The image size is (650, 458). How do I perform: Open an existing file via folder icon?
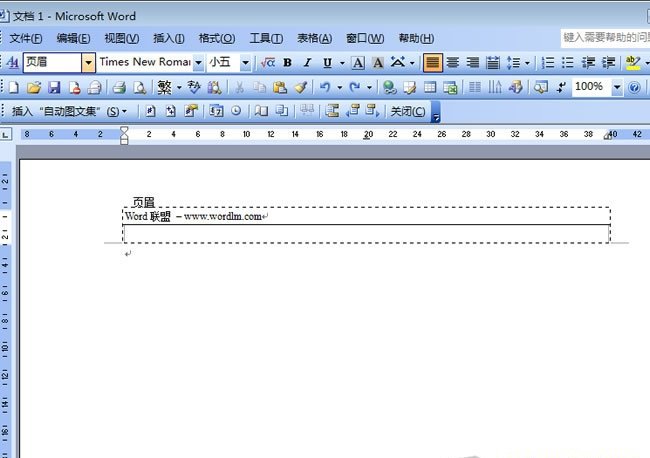point(34,87)
